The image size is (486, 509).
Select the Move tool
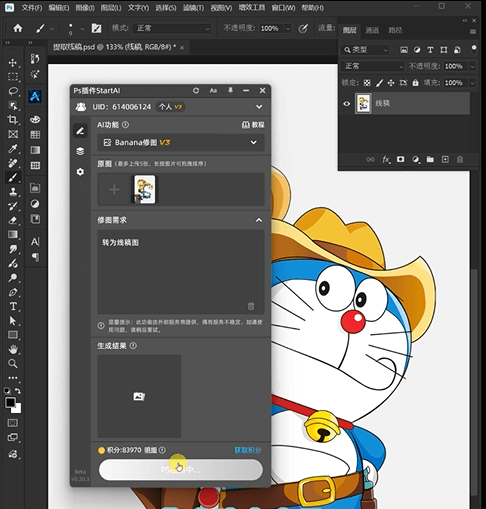tap(13, 62)
